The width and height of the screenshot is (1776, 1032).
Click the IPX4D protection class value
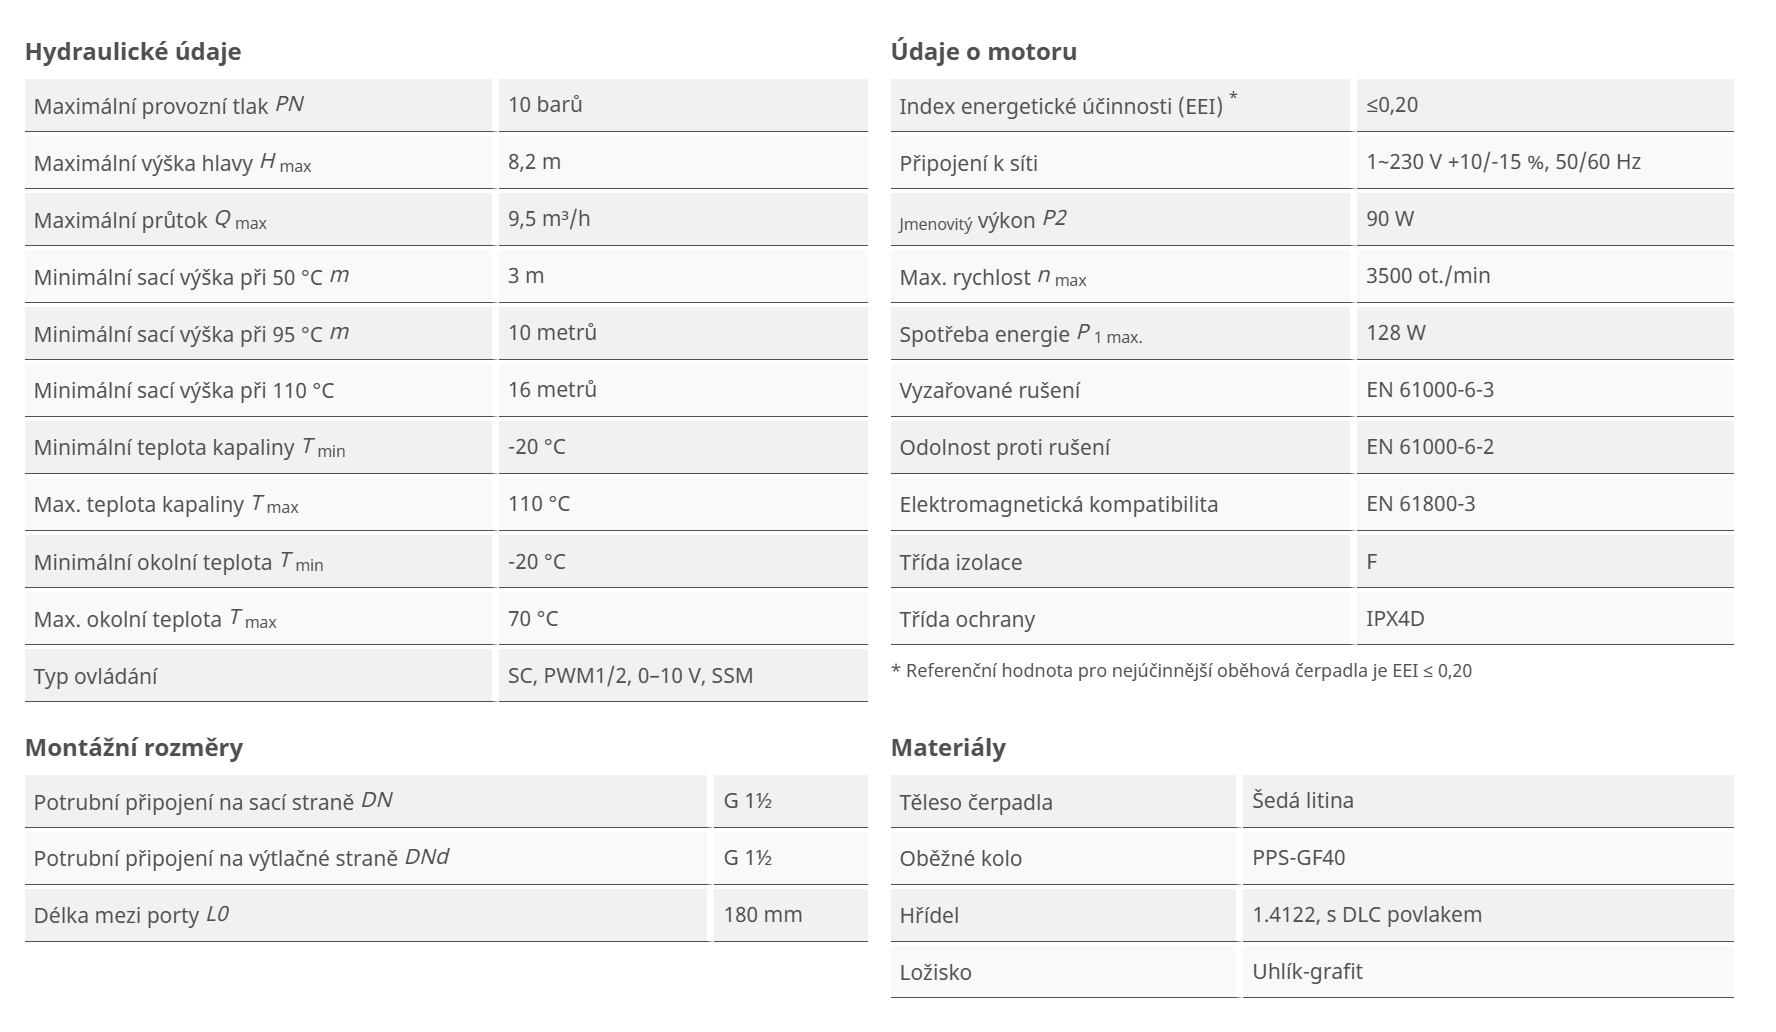tap(1395, 618)
